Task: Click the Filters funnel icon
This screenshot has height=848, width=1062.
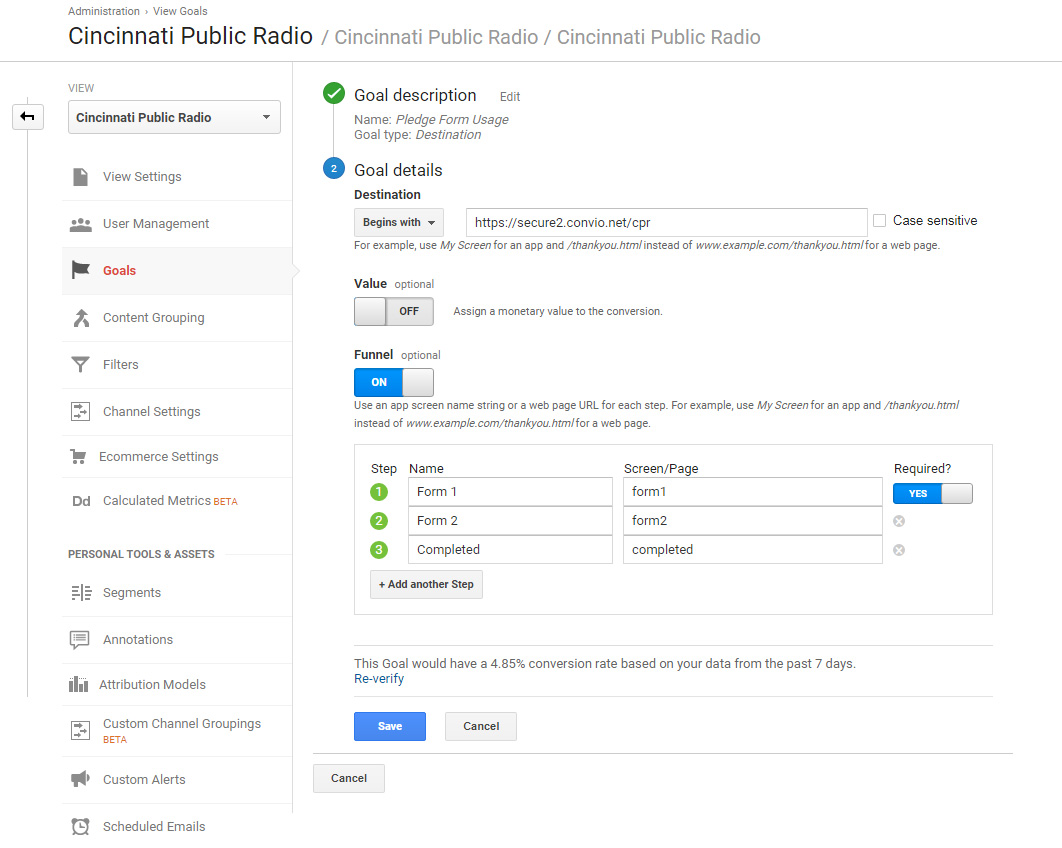Action: point(81,365)
